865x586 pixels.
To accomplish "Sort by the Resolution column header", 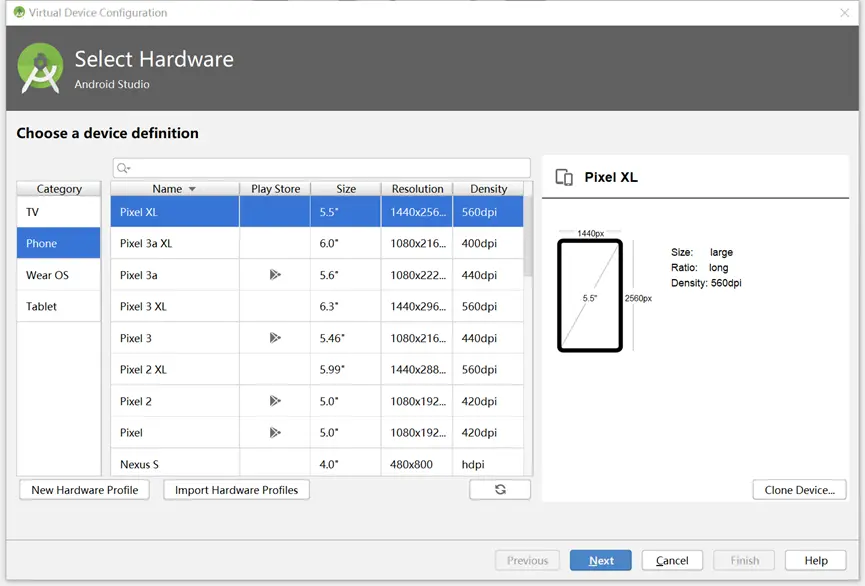I will coord(417,189).
